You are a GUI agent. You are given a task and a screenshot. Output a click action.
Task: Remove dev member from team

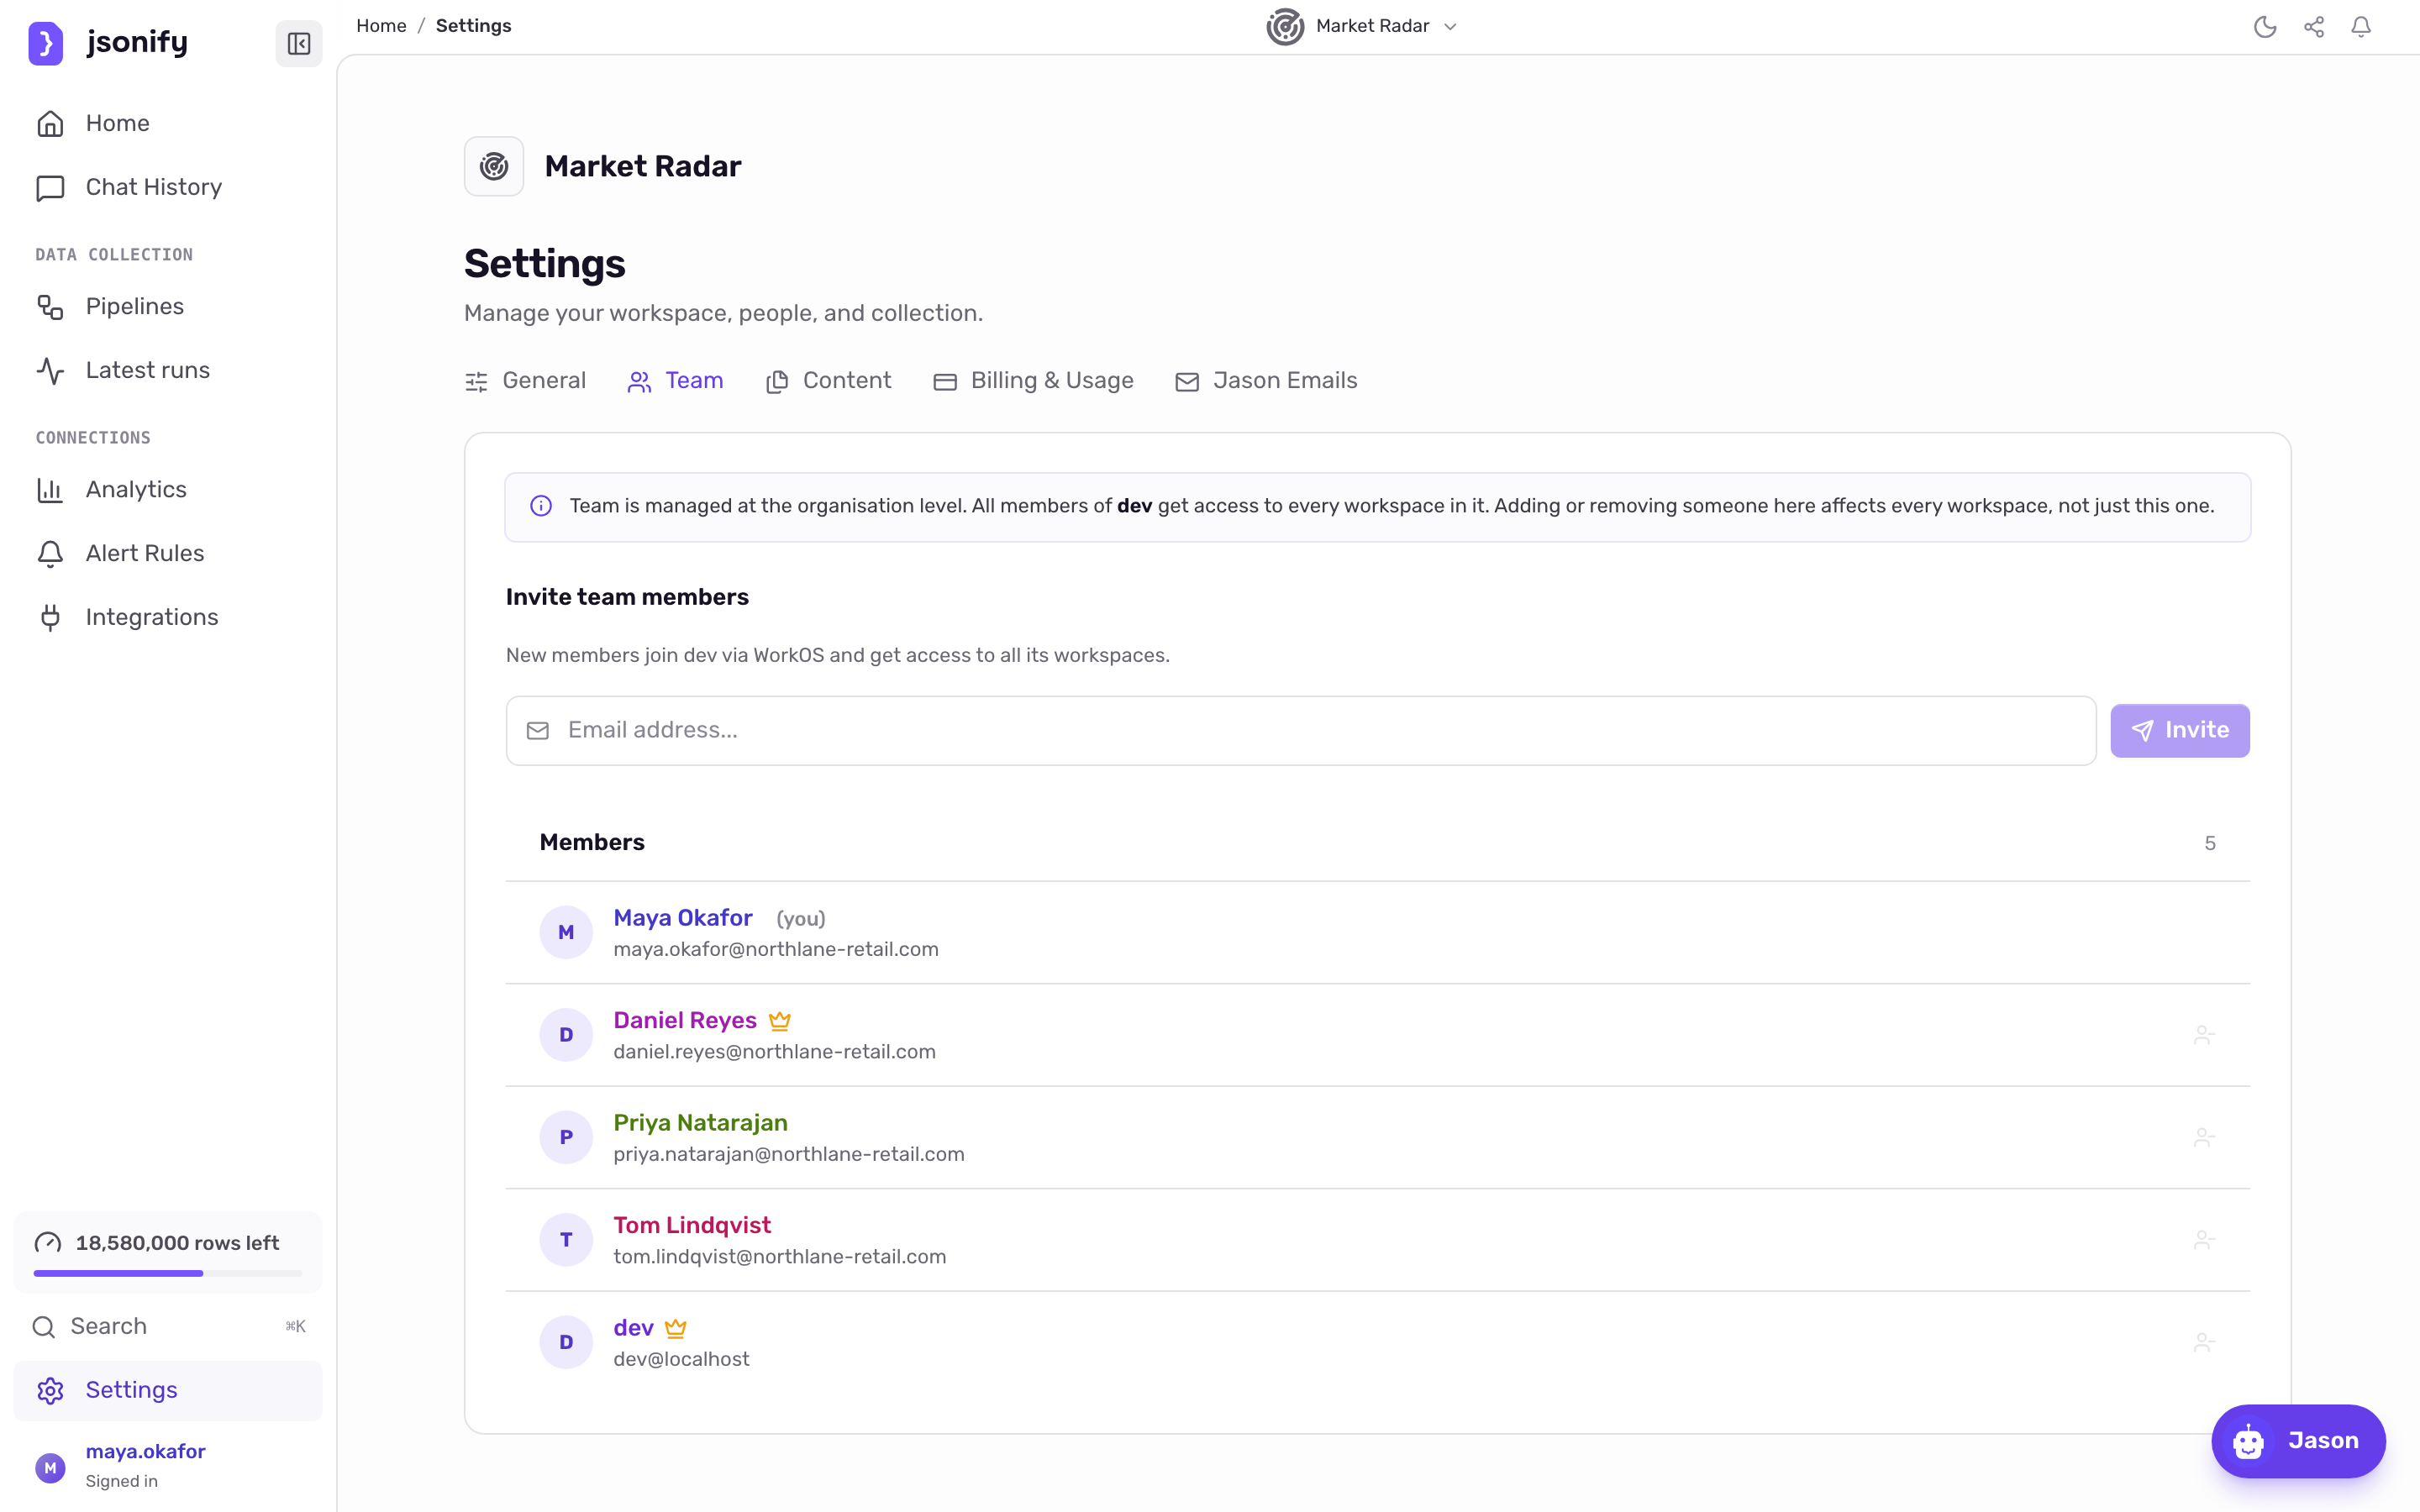click(x=2204, y=1342)
